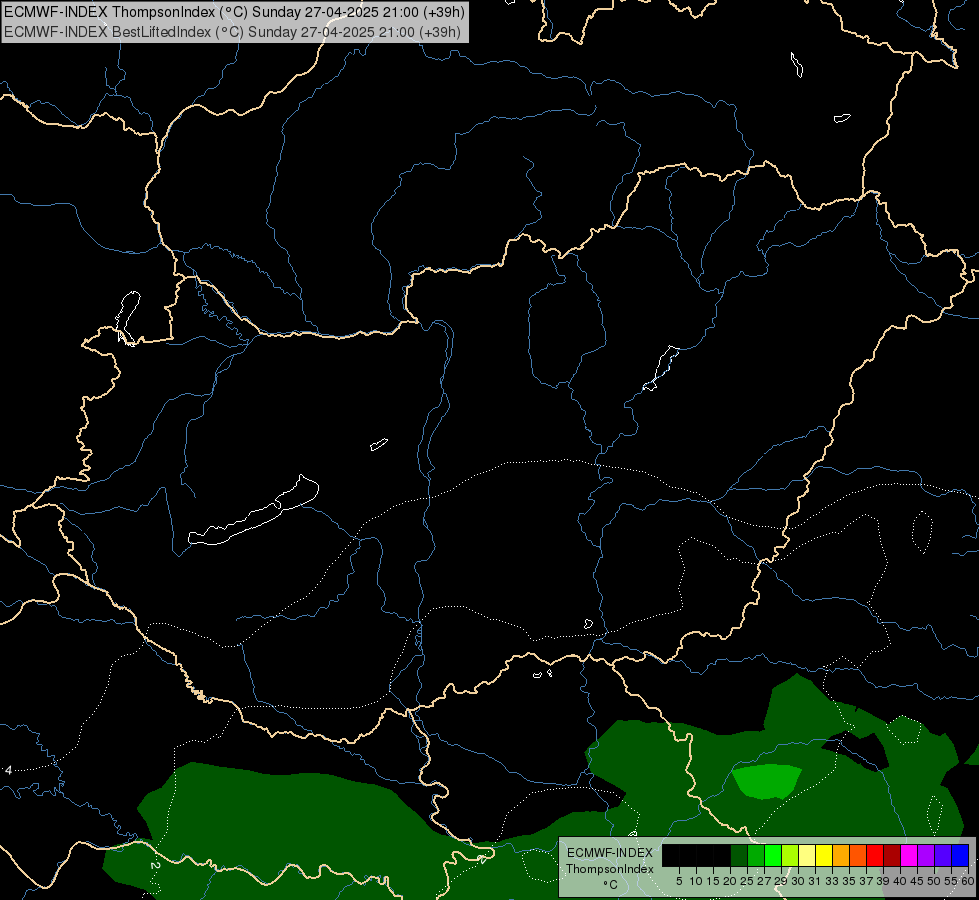Click the medium green 25–27 legend swatch
The image size is (979, 900).
756,855
